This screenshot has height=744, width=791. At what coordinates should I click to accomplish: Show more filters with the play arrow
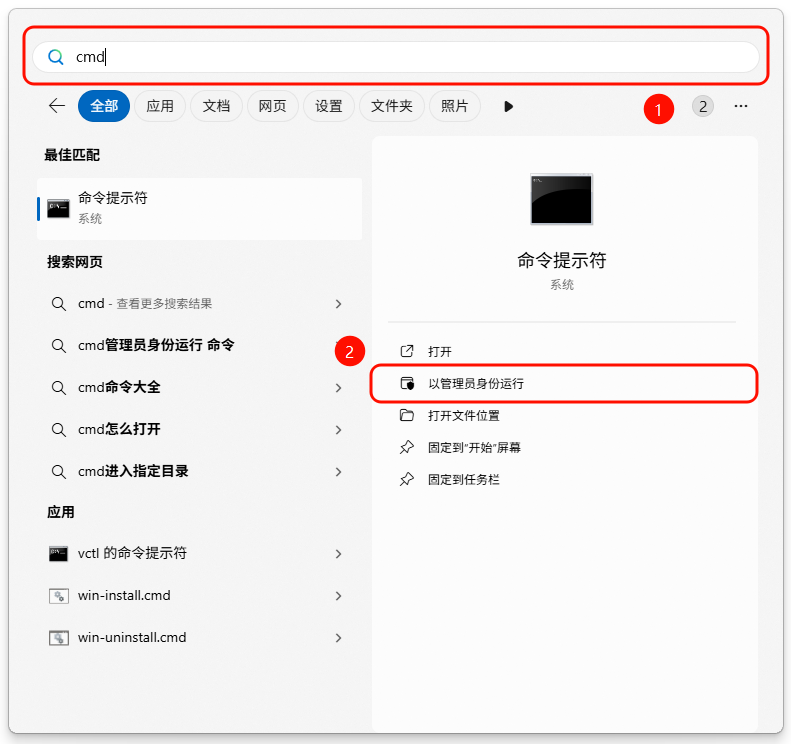coord(508,106)
